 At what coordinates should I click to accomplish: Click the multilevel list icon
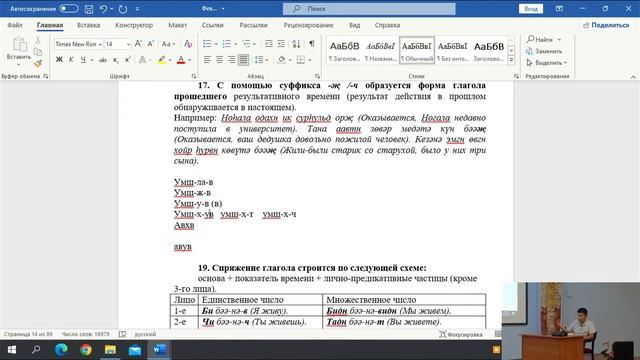point(247,44)
